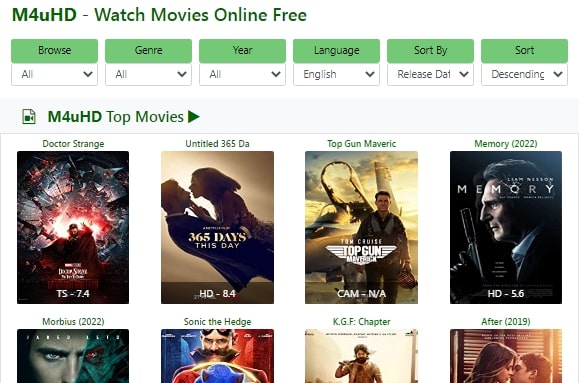Click the green Language header button
This screenshot has width=584, height=383.
336,51
